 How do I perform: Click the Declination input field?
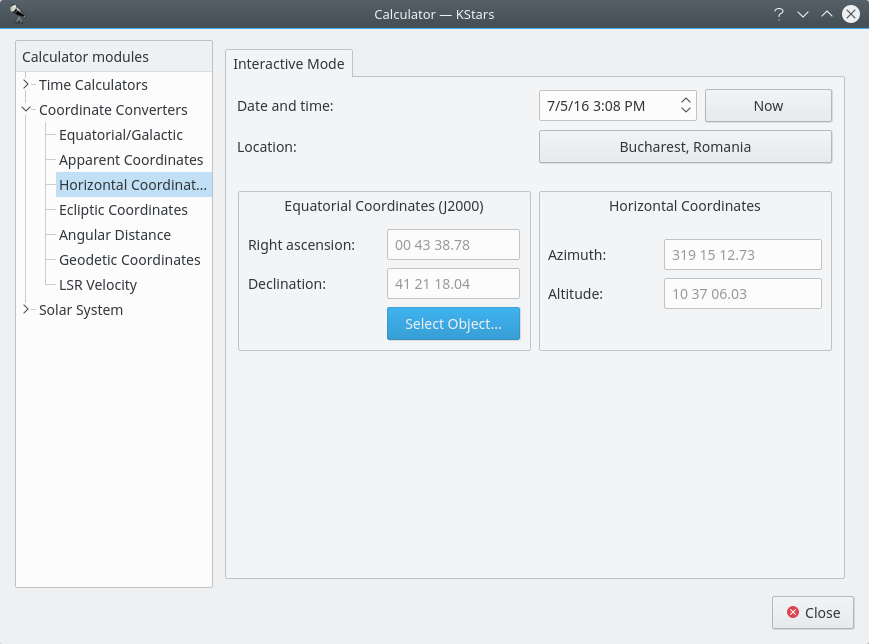(x=453, y=284)
